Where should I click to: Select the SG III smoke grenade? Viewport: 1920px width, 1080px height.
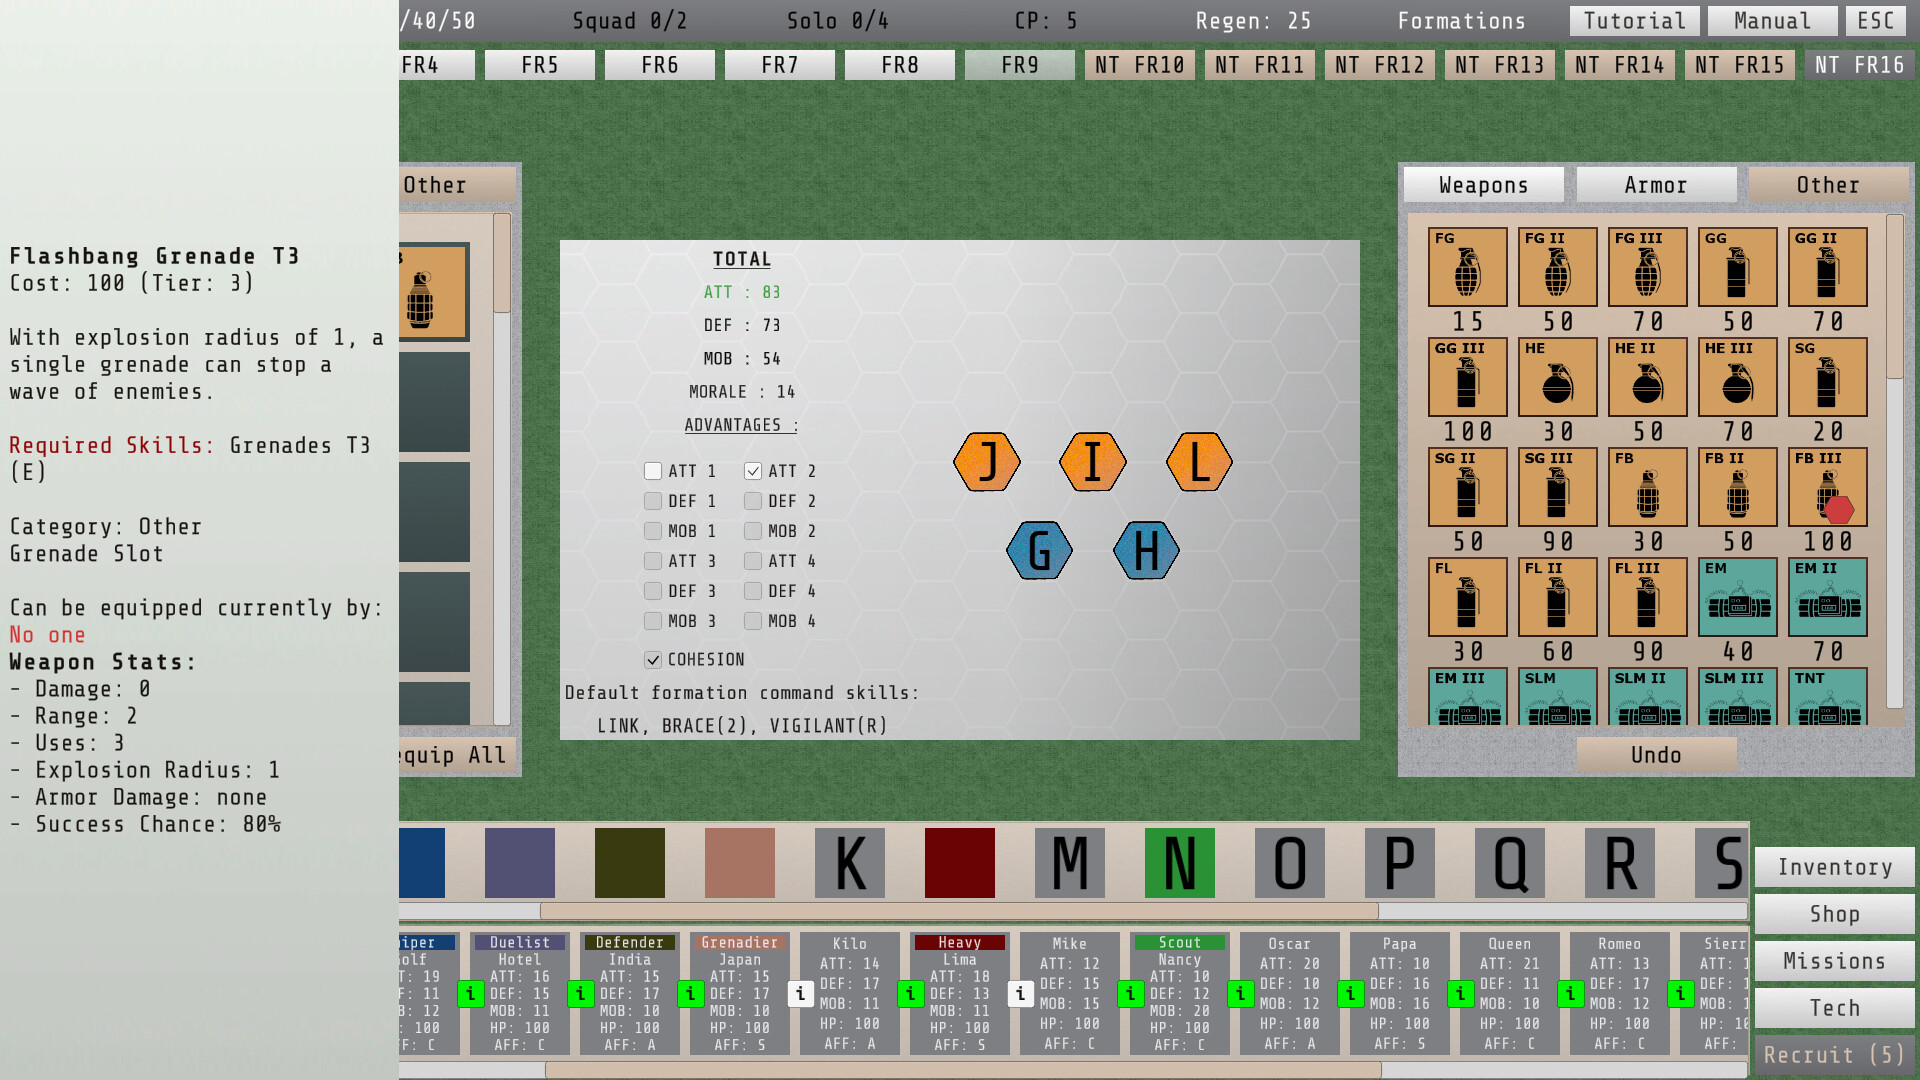click(x=1557, y=487)
